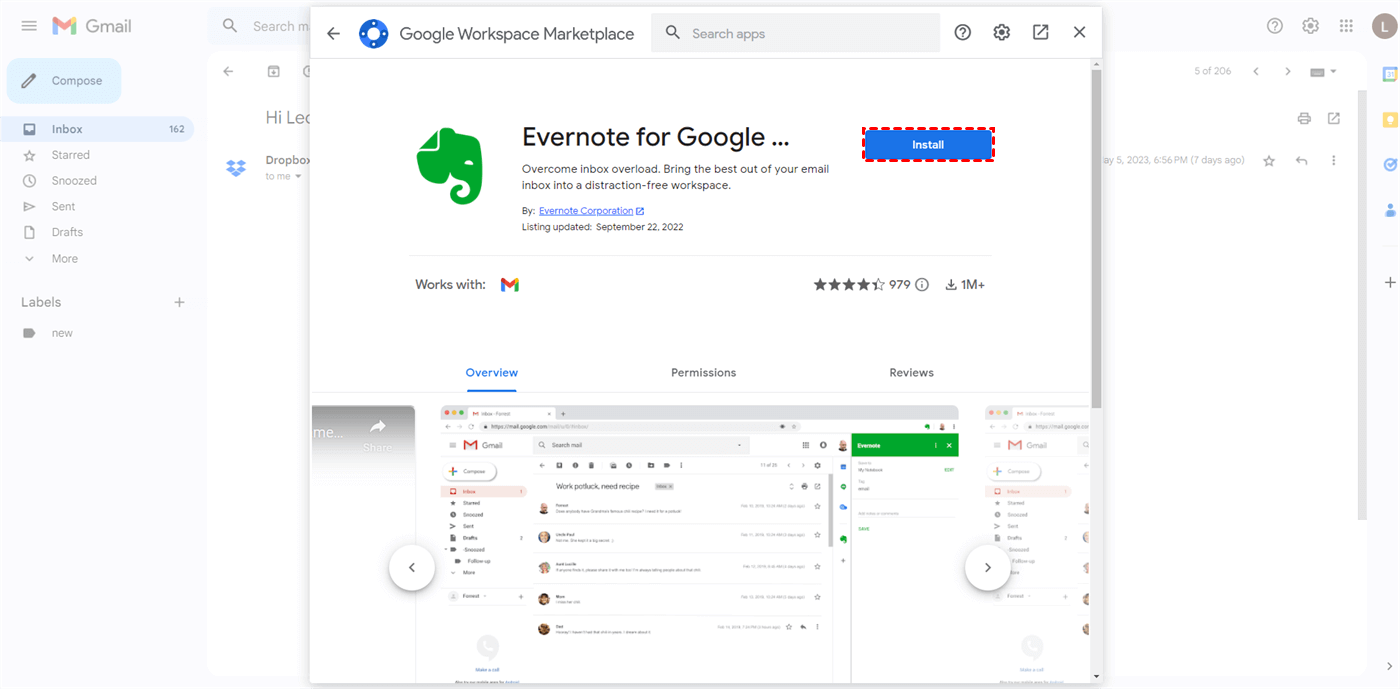Click the Dropbox sender avatar

[236, 168]
